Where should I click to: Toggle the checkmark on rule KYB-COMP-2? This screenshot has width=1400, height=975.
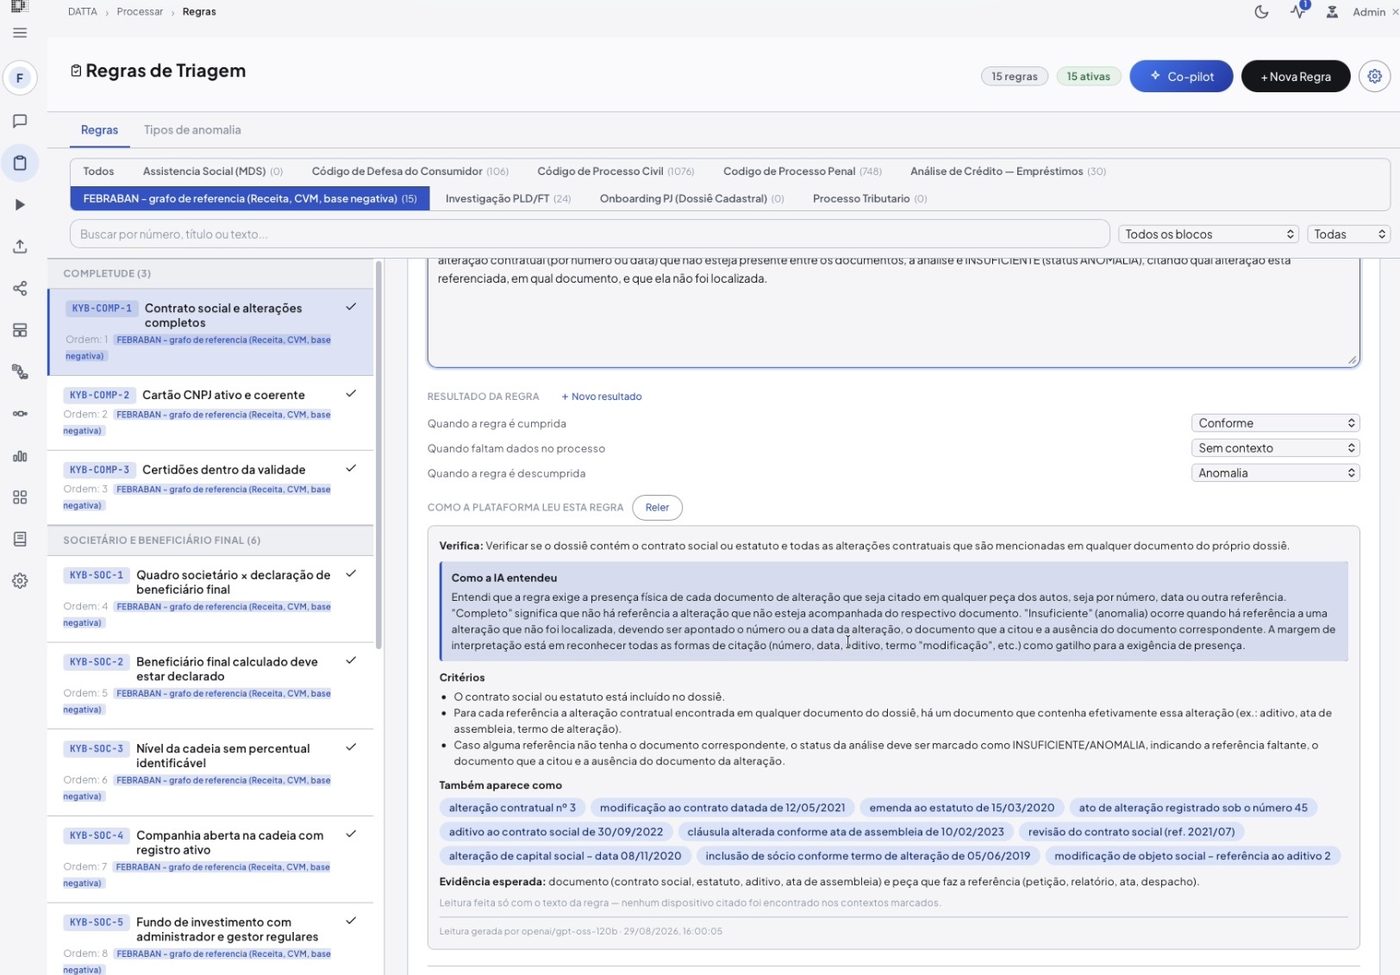click(x=351, y=394)
